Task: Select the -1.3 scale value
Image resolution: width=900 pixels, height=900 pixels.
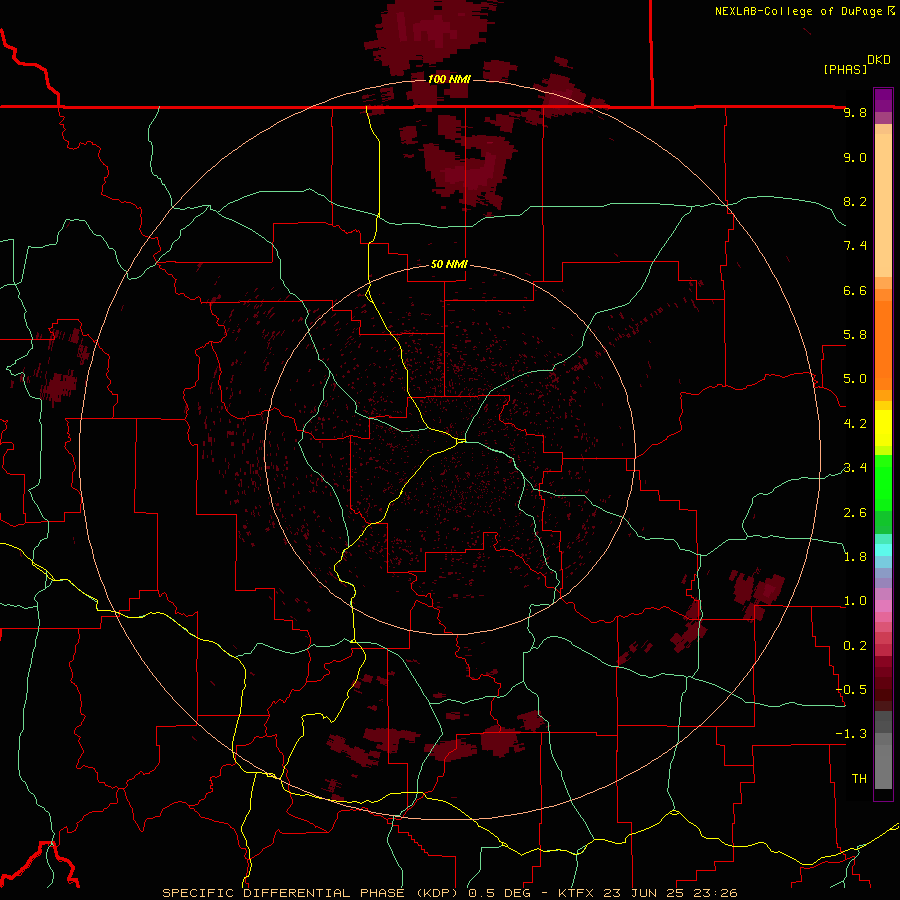Action: (851, 734)
